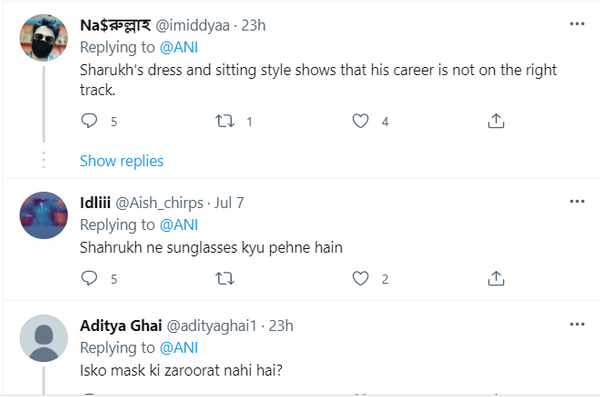Open @ANI mention in Idliii's reply

coord(179,225)
